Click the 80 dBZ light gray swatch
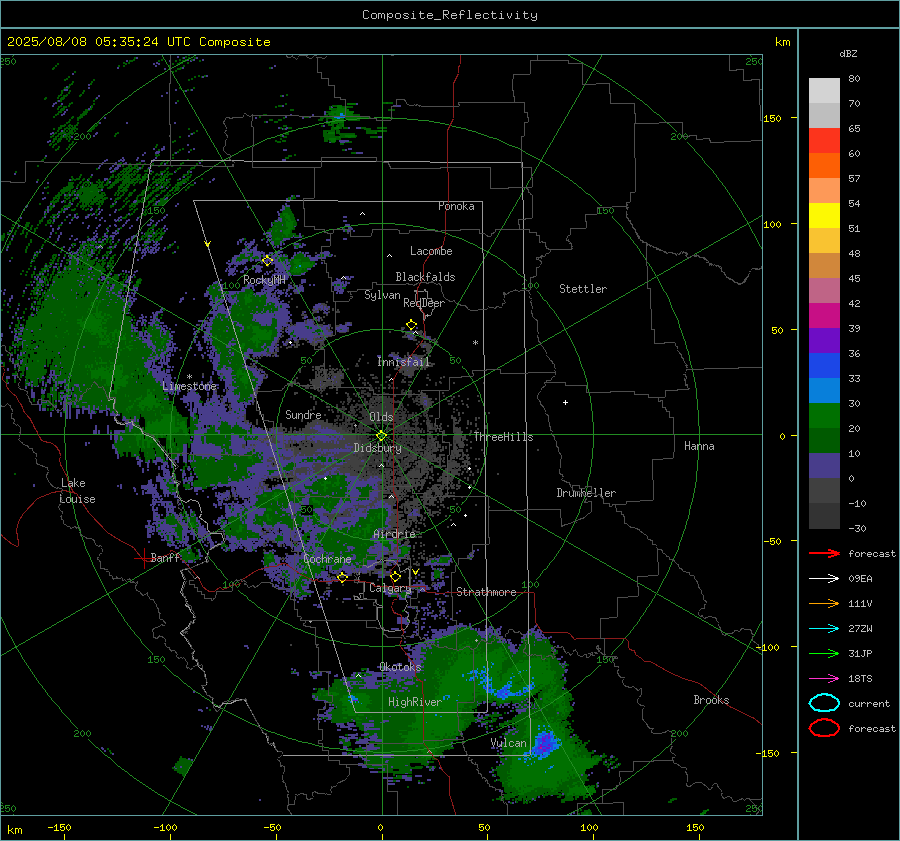This screenshot has height=841, width=900. point(824,90)
